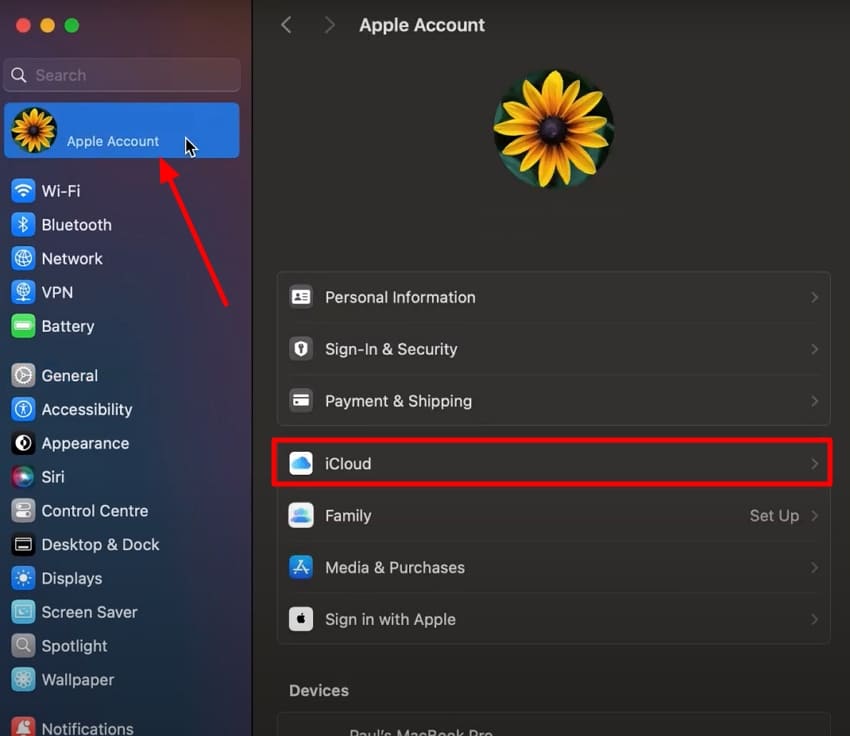This screenshot has width=850, height=736.
Task: Click the Screen Saver icon
Action: pyautogui.click(x=23, y=612)
